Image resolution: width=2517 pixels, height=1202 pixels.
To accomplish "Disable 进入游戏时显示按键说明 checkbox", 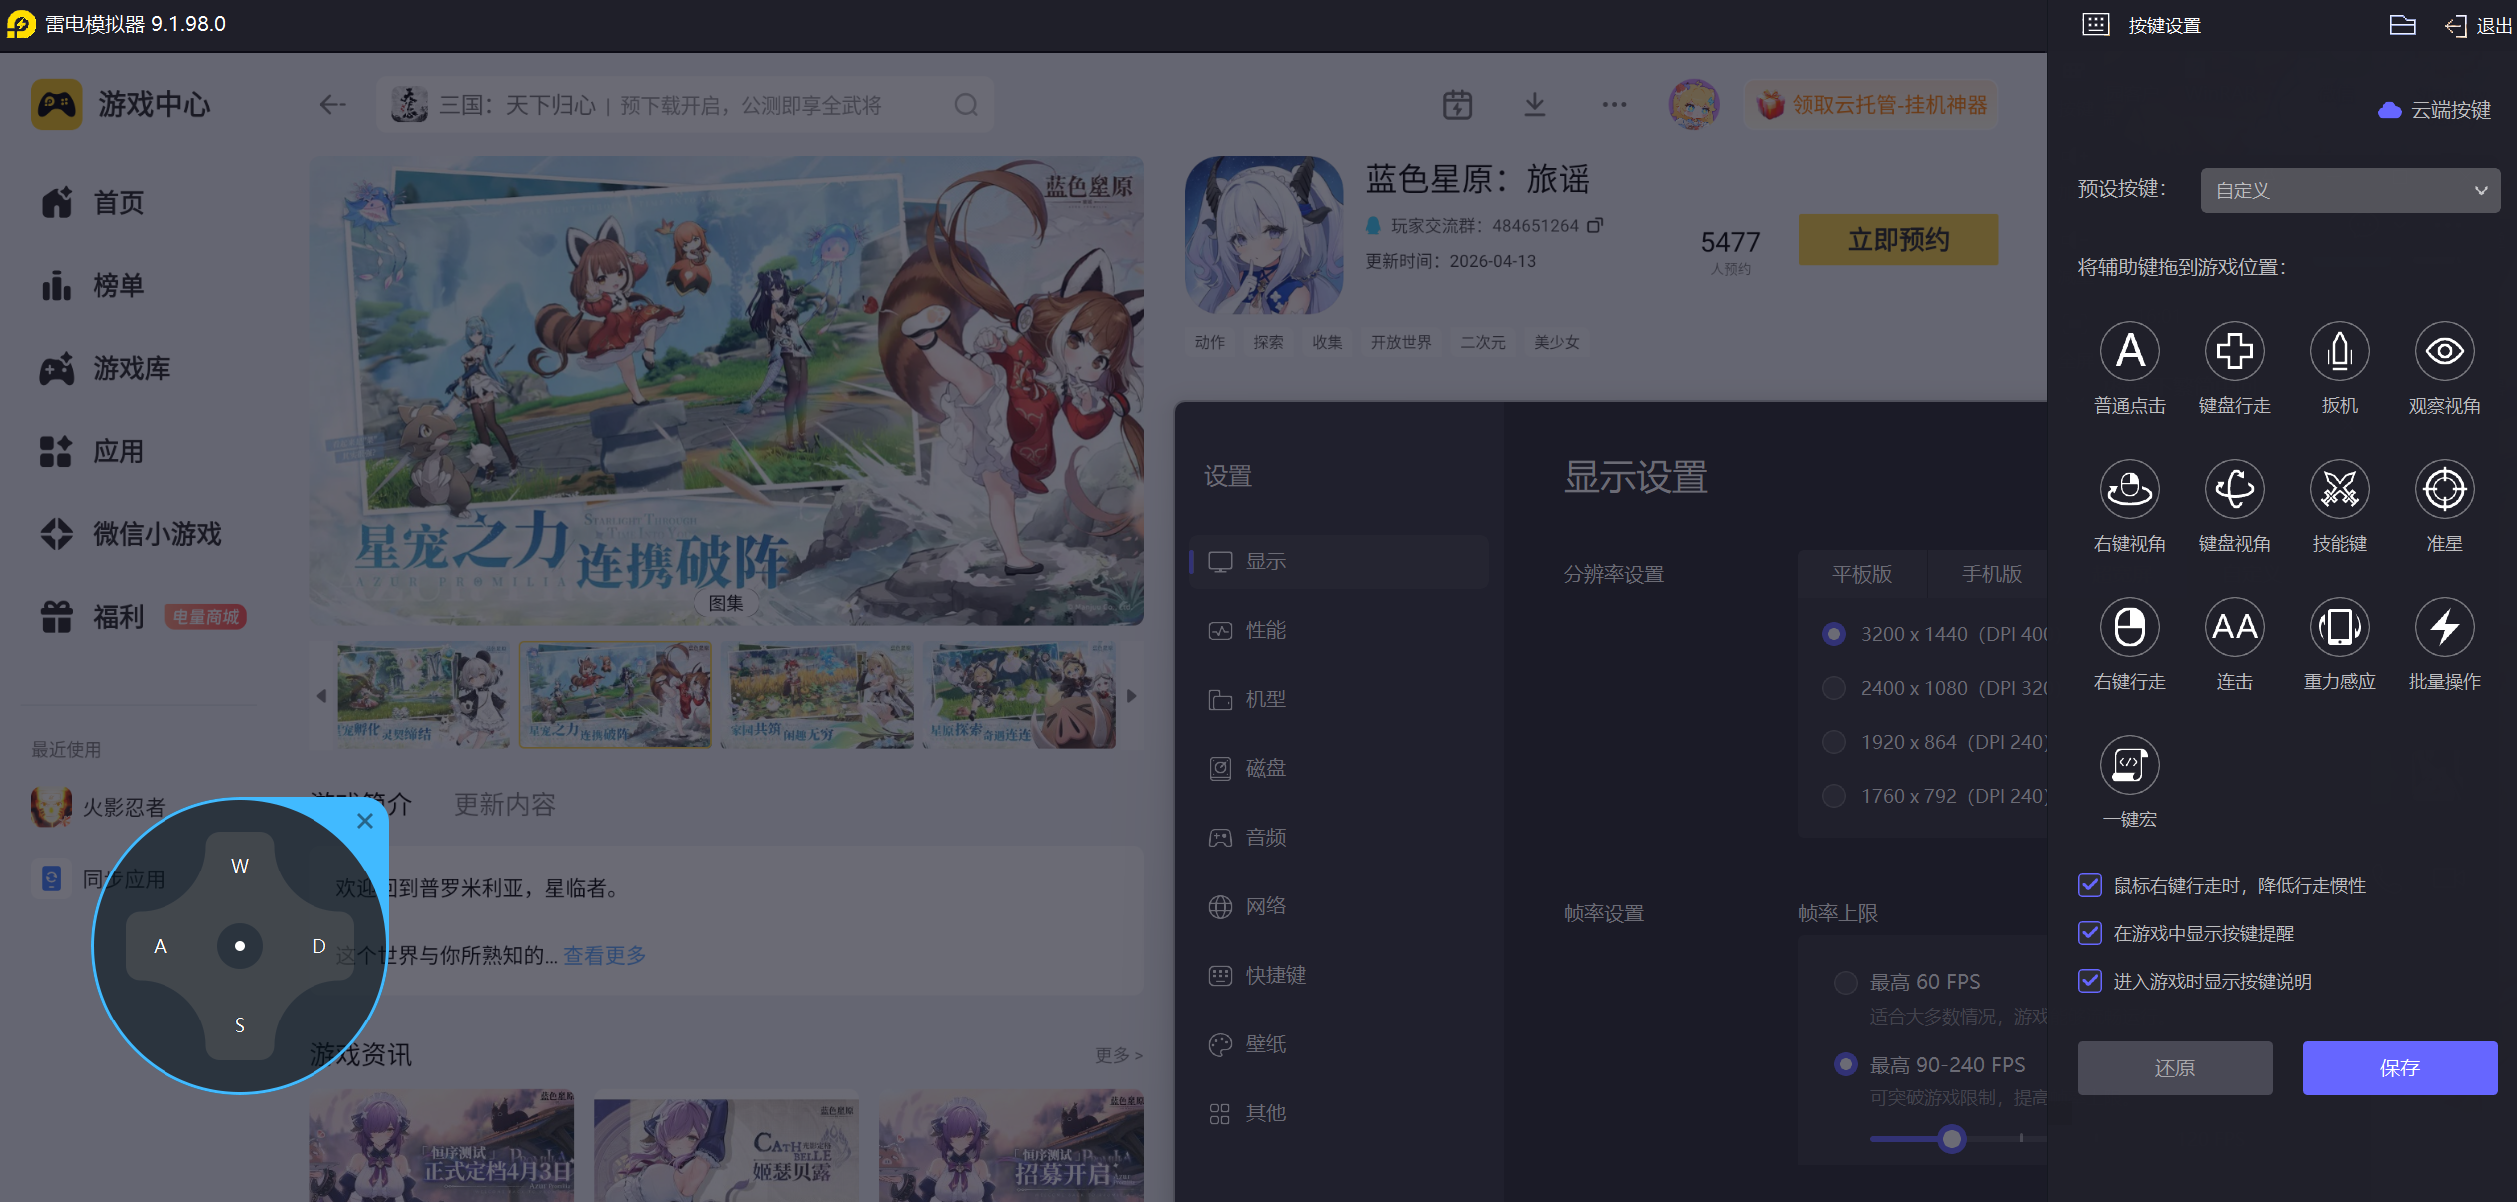I will pyautogui.click(x=2090, y=981).
